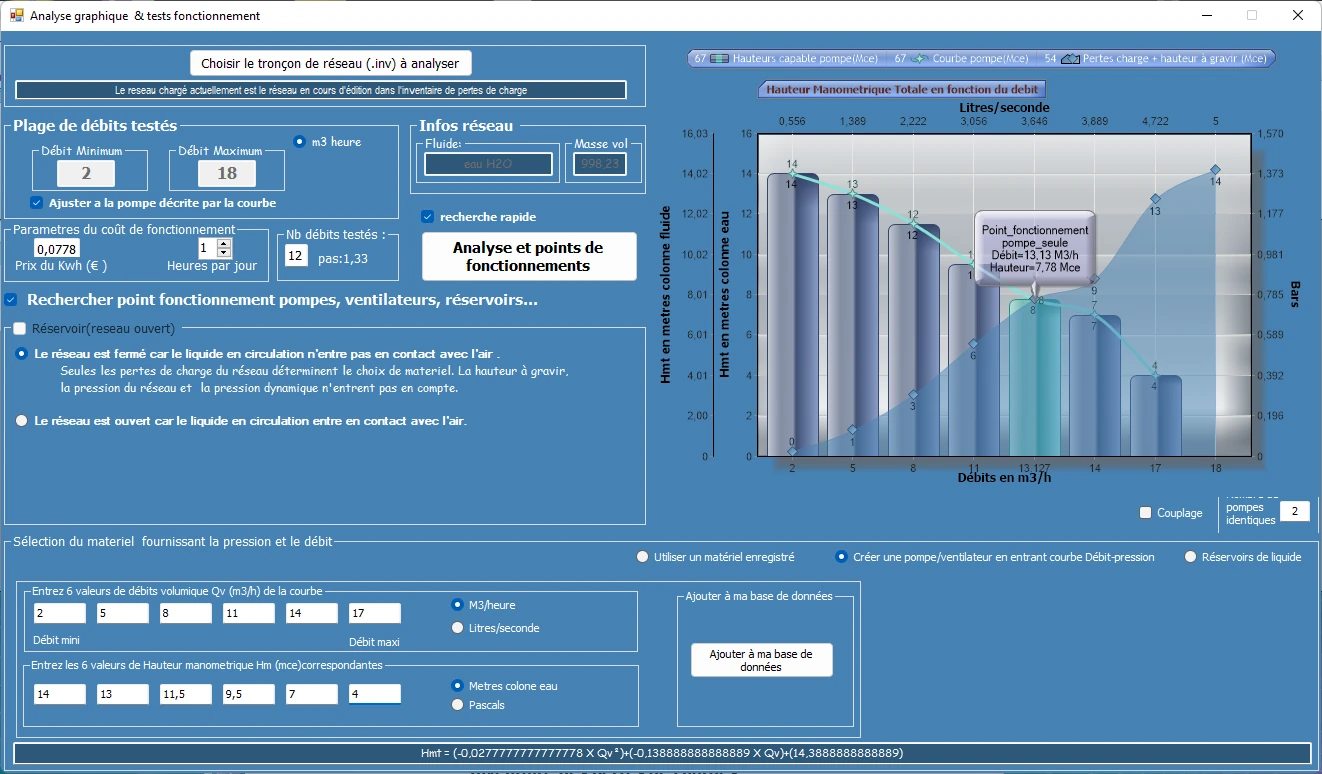This screenshot has width=1322, height=774.
Task: Click the Hauteurs capable pompe legend icon
Action: pos(720,58)
